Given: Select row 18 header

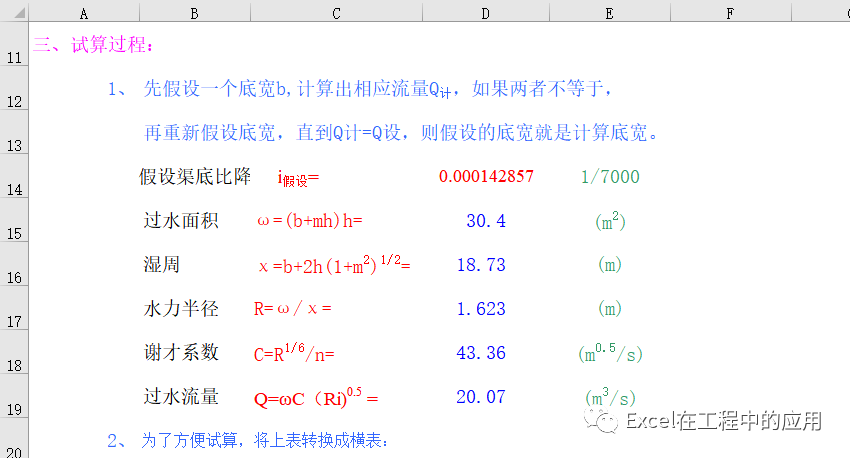Looking at the screenshot, I should click(14, 352).
